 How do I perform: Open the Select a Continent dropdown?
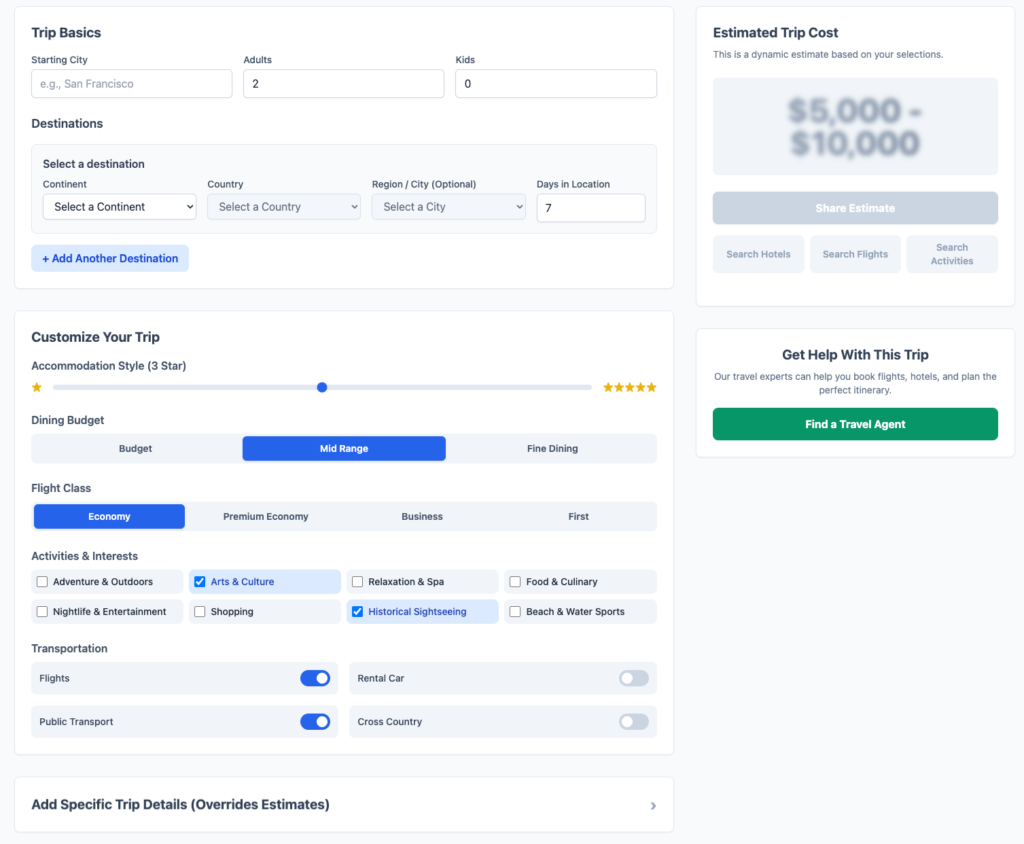(x=120, y=207)
